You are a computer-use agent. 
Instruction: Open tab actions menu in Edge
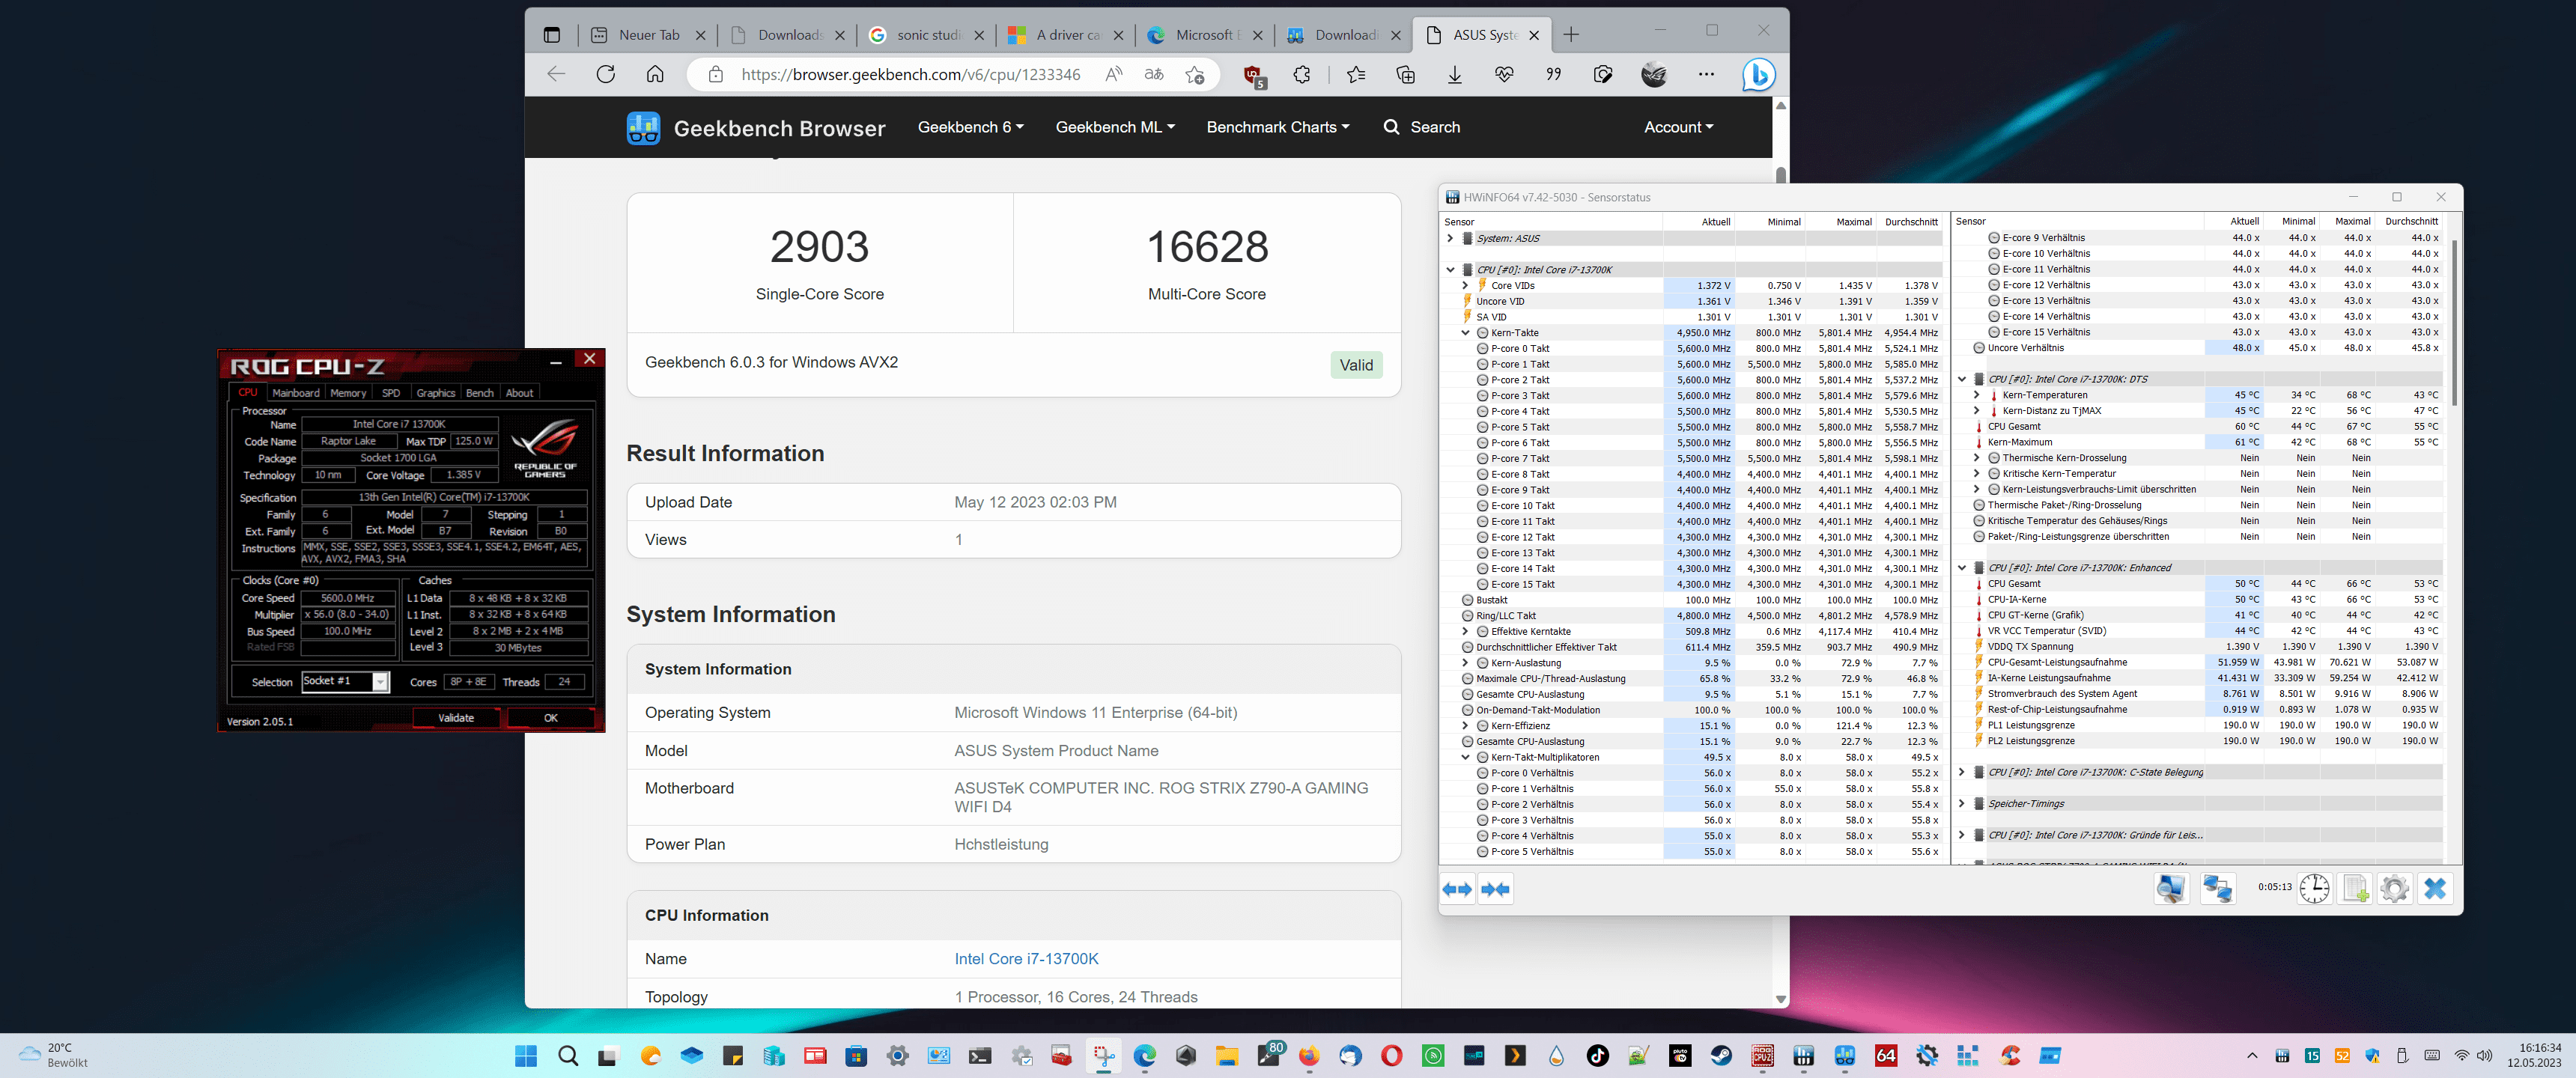click(551, 35)
